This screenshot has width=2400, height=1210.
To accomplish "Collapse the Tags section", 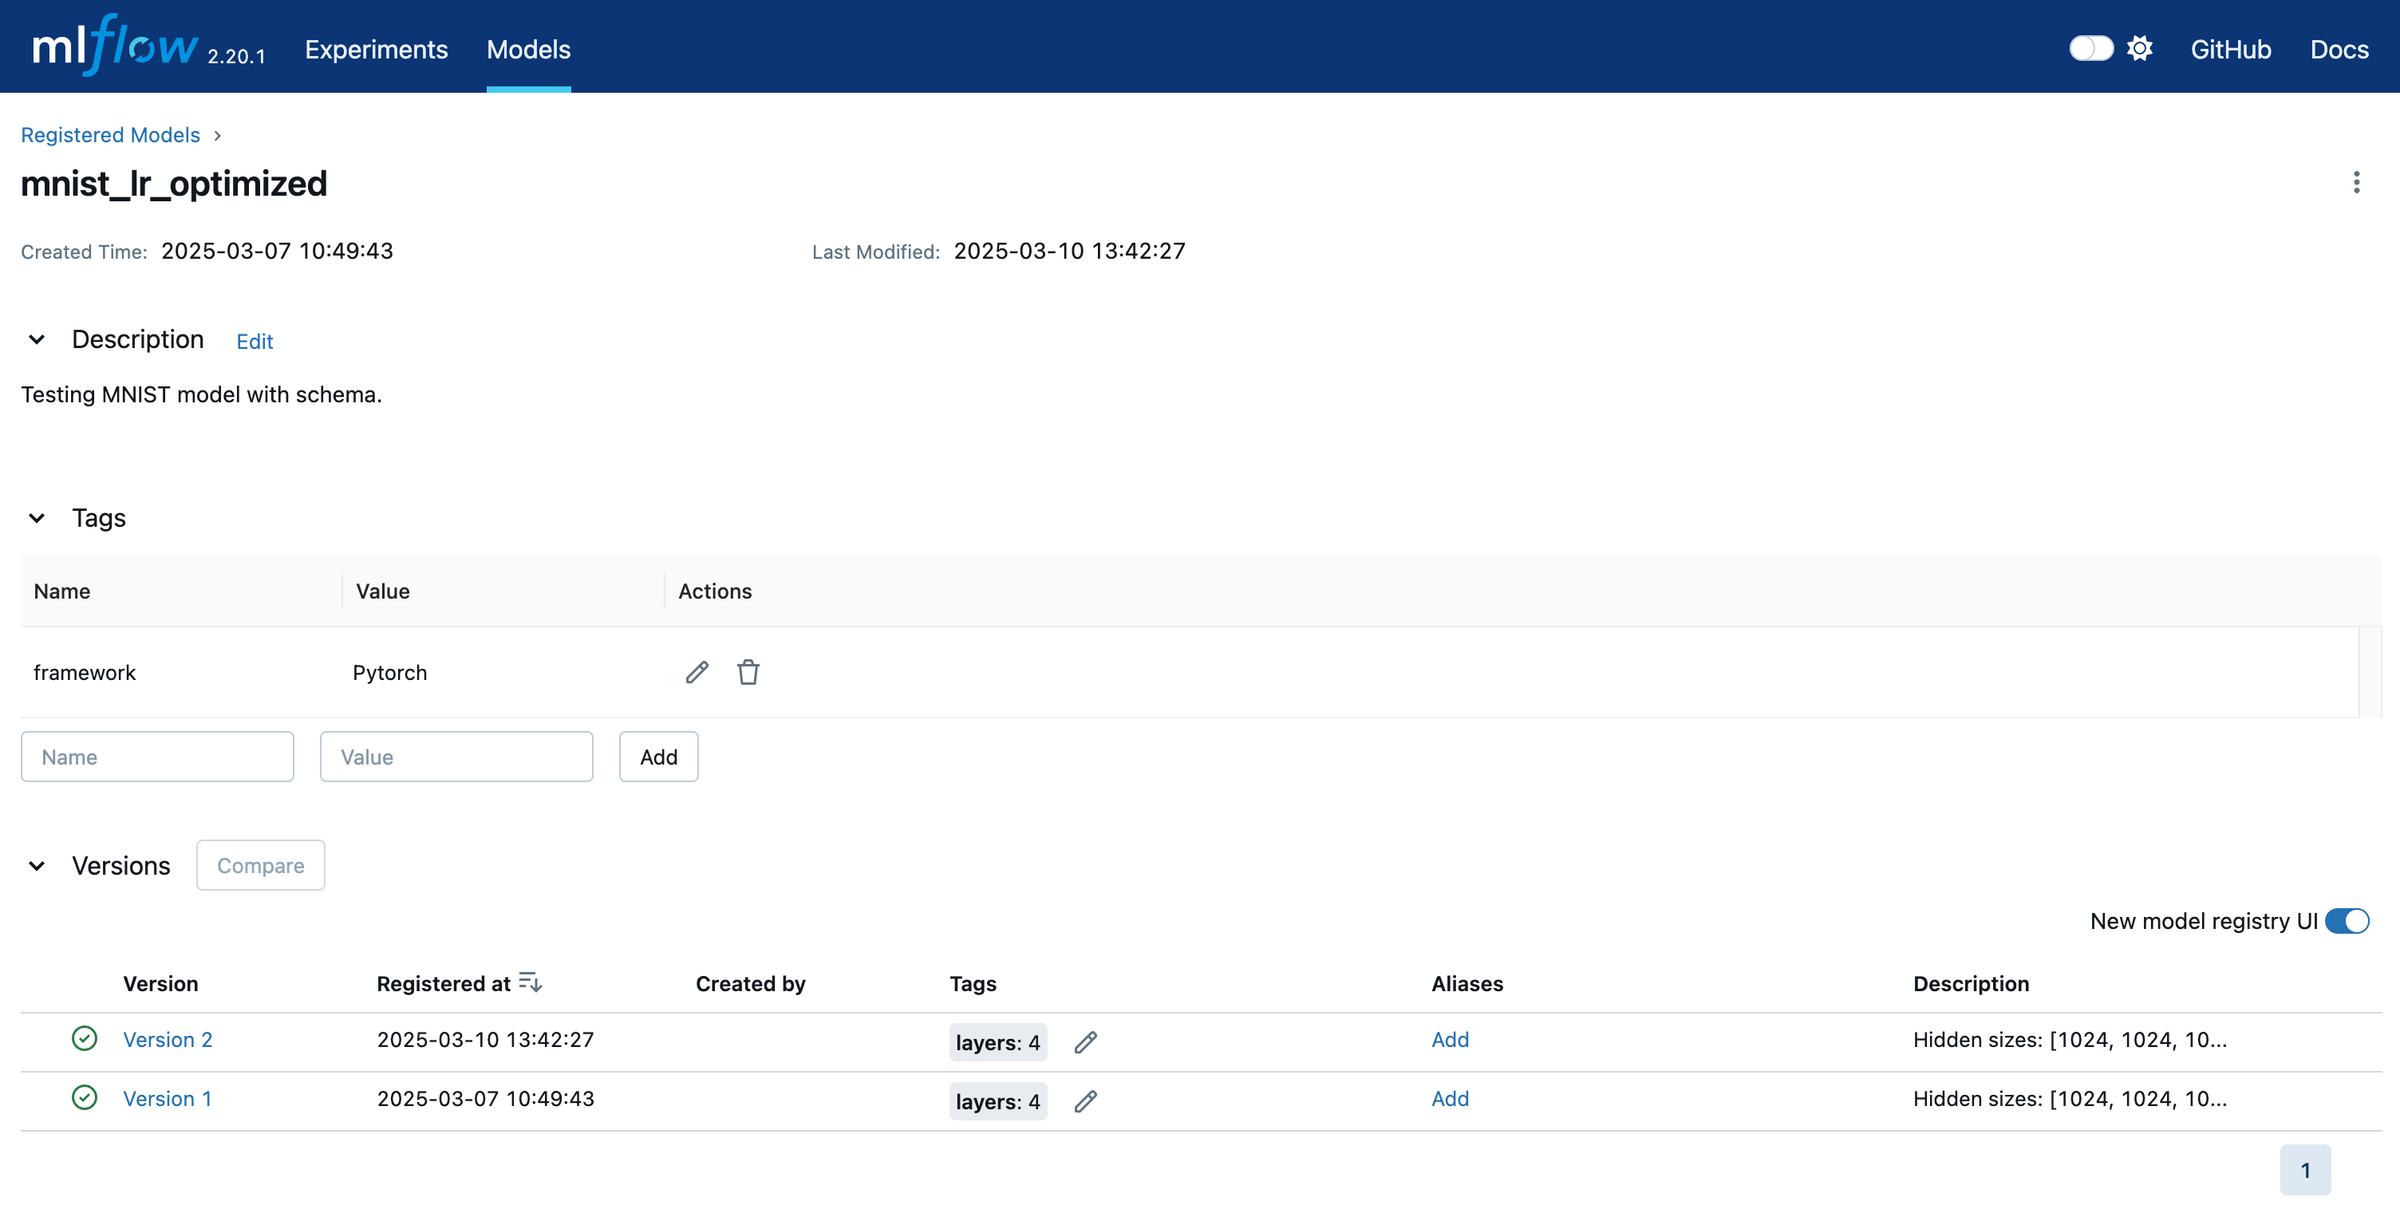I will [37, 518].
